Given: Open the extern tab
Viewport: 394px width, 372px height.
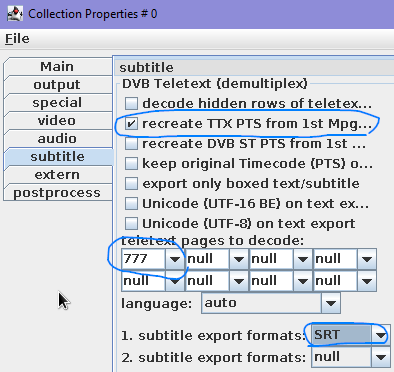Looking at the screenshot, I should (57, 175).
